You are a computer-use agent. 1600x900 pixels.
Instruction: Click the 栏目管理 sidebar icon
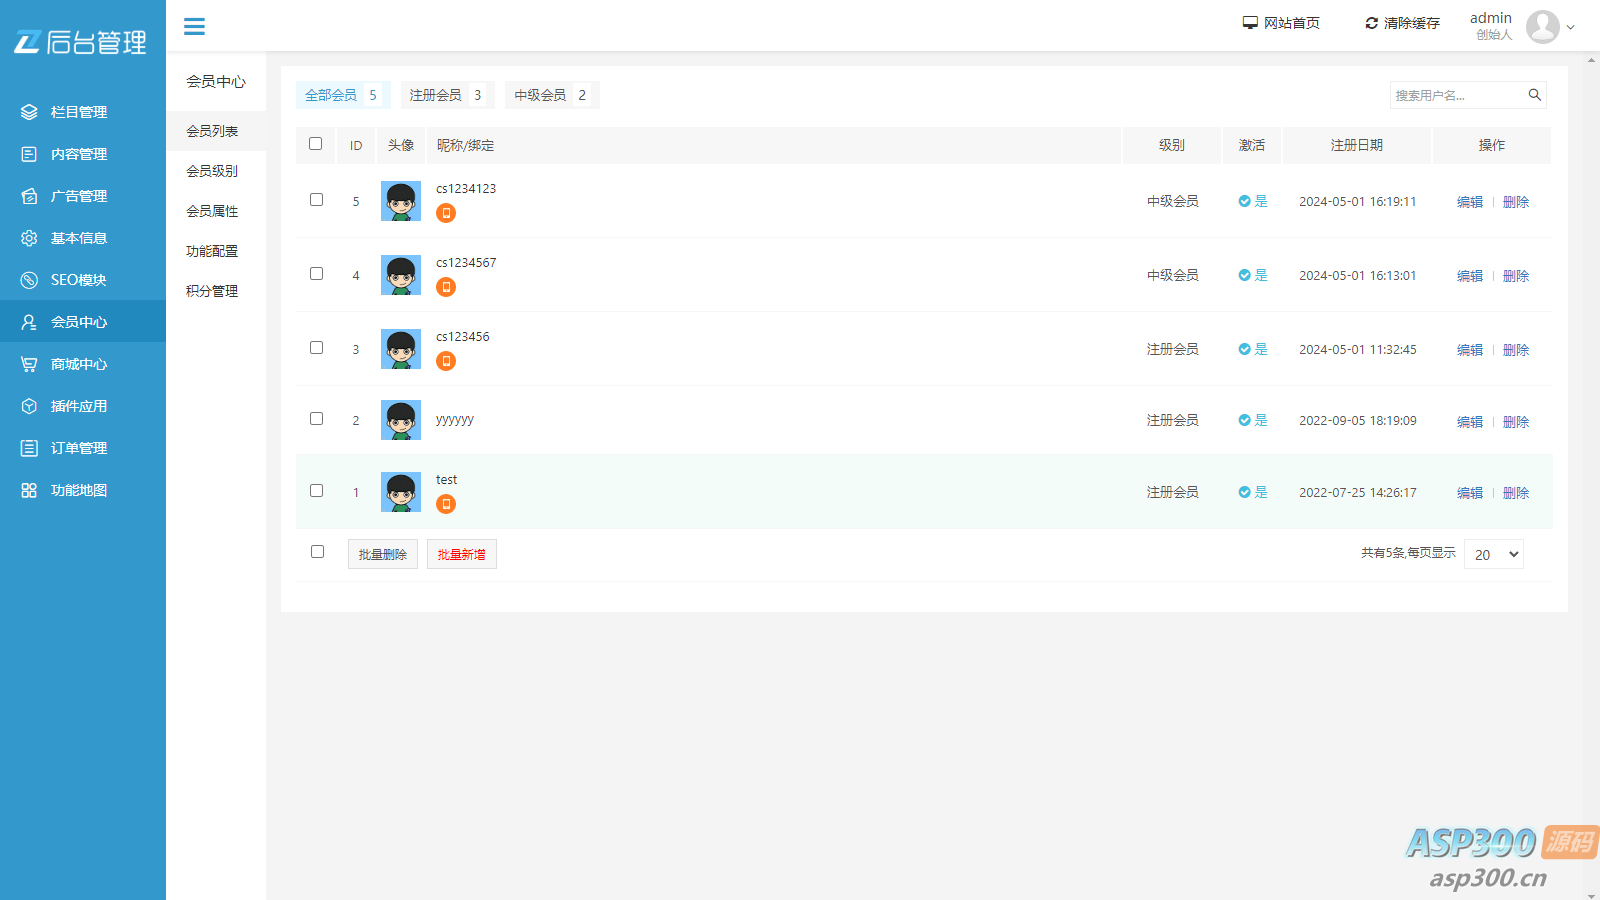pyautogui.click(x=29, y=112)
